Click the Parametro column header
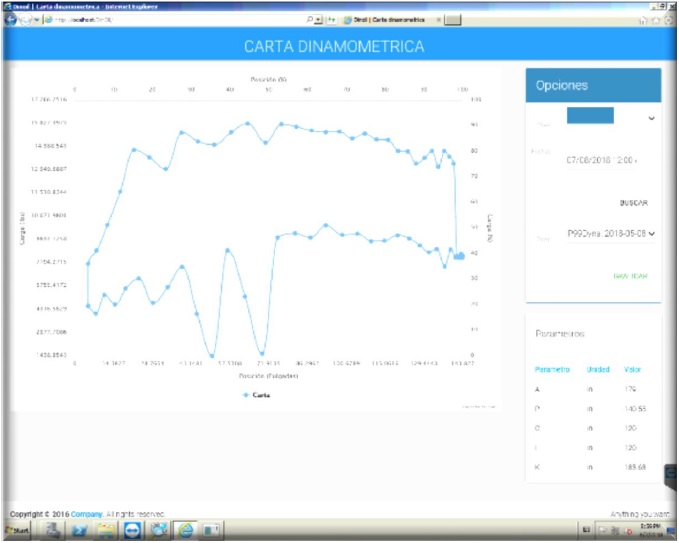 point(552,369)
